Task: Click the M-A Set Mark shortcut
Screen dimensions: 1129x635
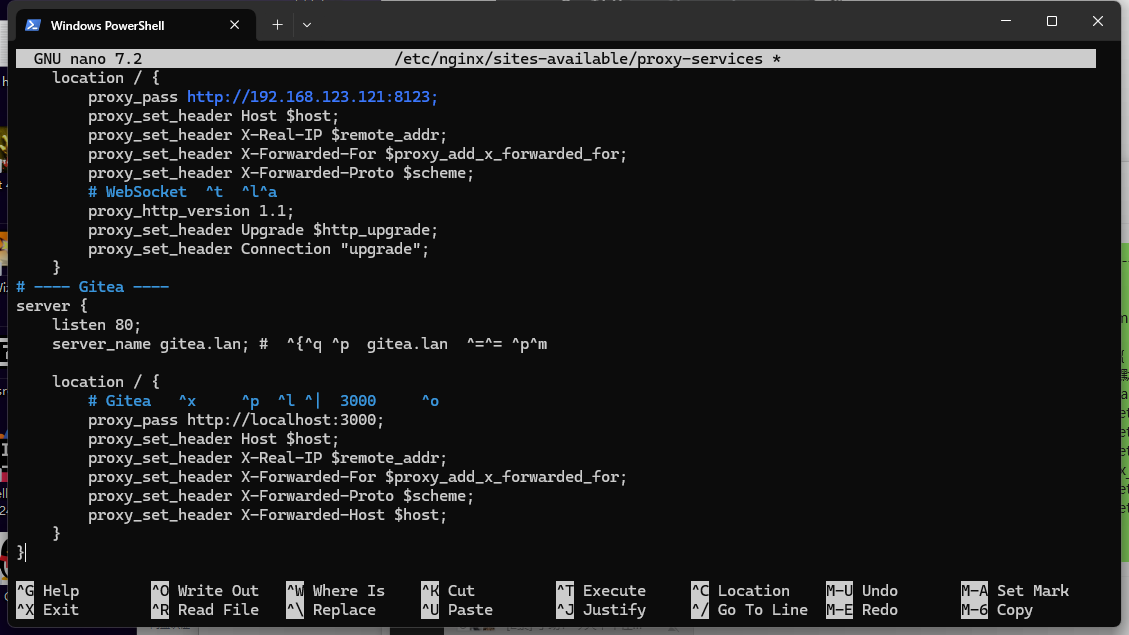Action: pyautogui.click(x=1015, y=591)
